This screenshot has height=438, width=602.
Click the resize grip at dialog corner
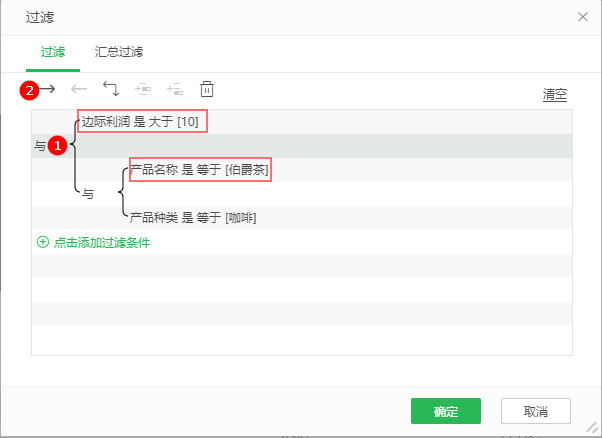coord(593,428)
